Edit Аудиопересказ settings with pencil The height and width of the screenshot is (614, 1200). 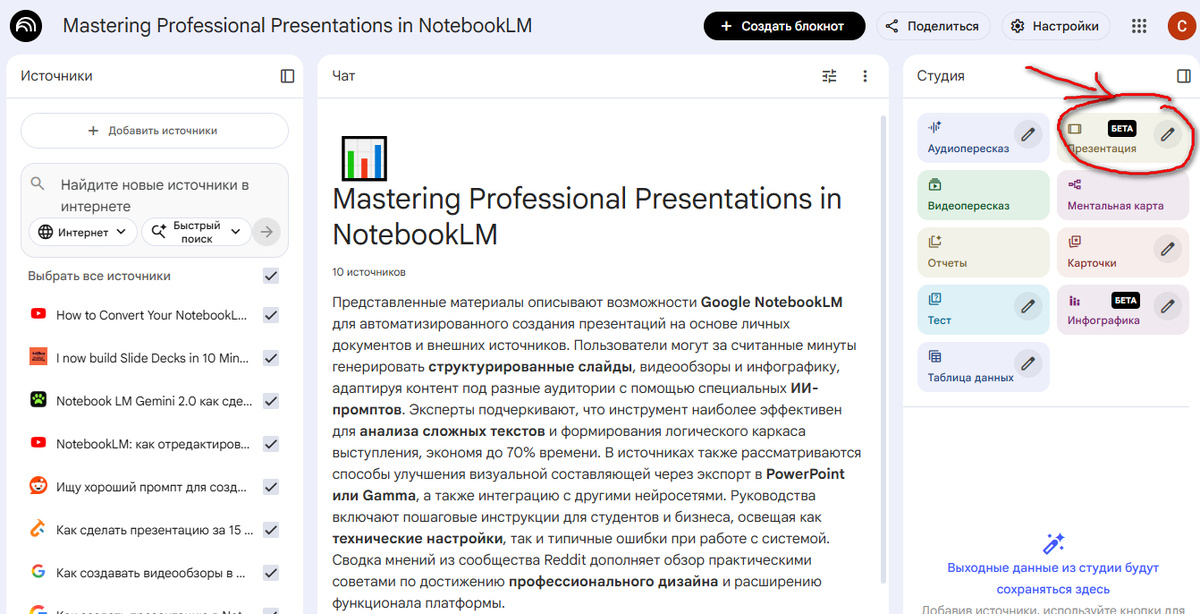tap(1028, 133)
